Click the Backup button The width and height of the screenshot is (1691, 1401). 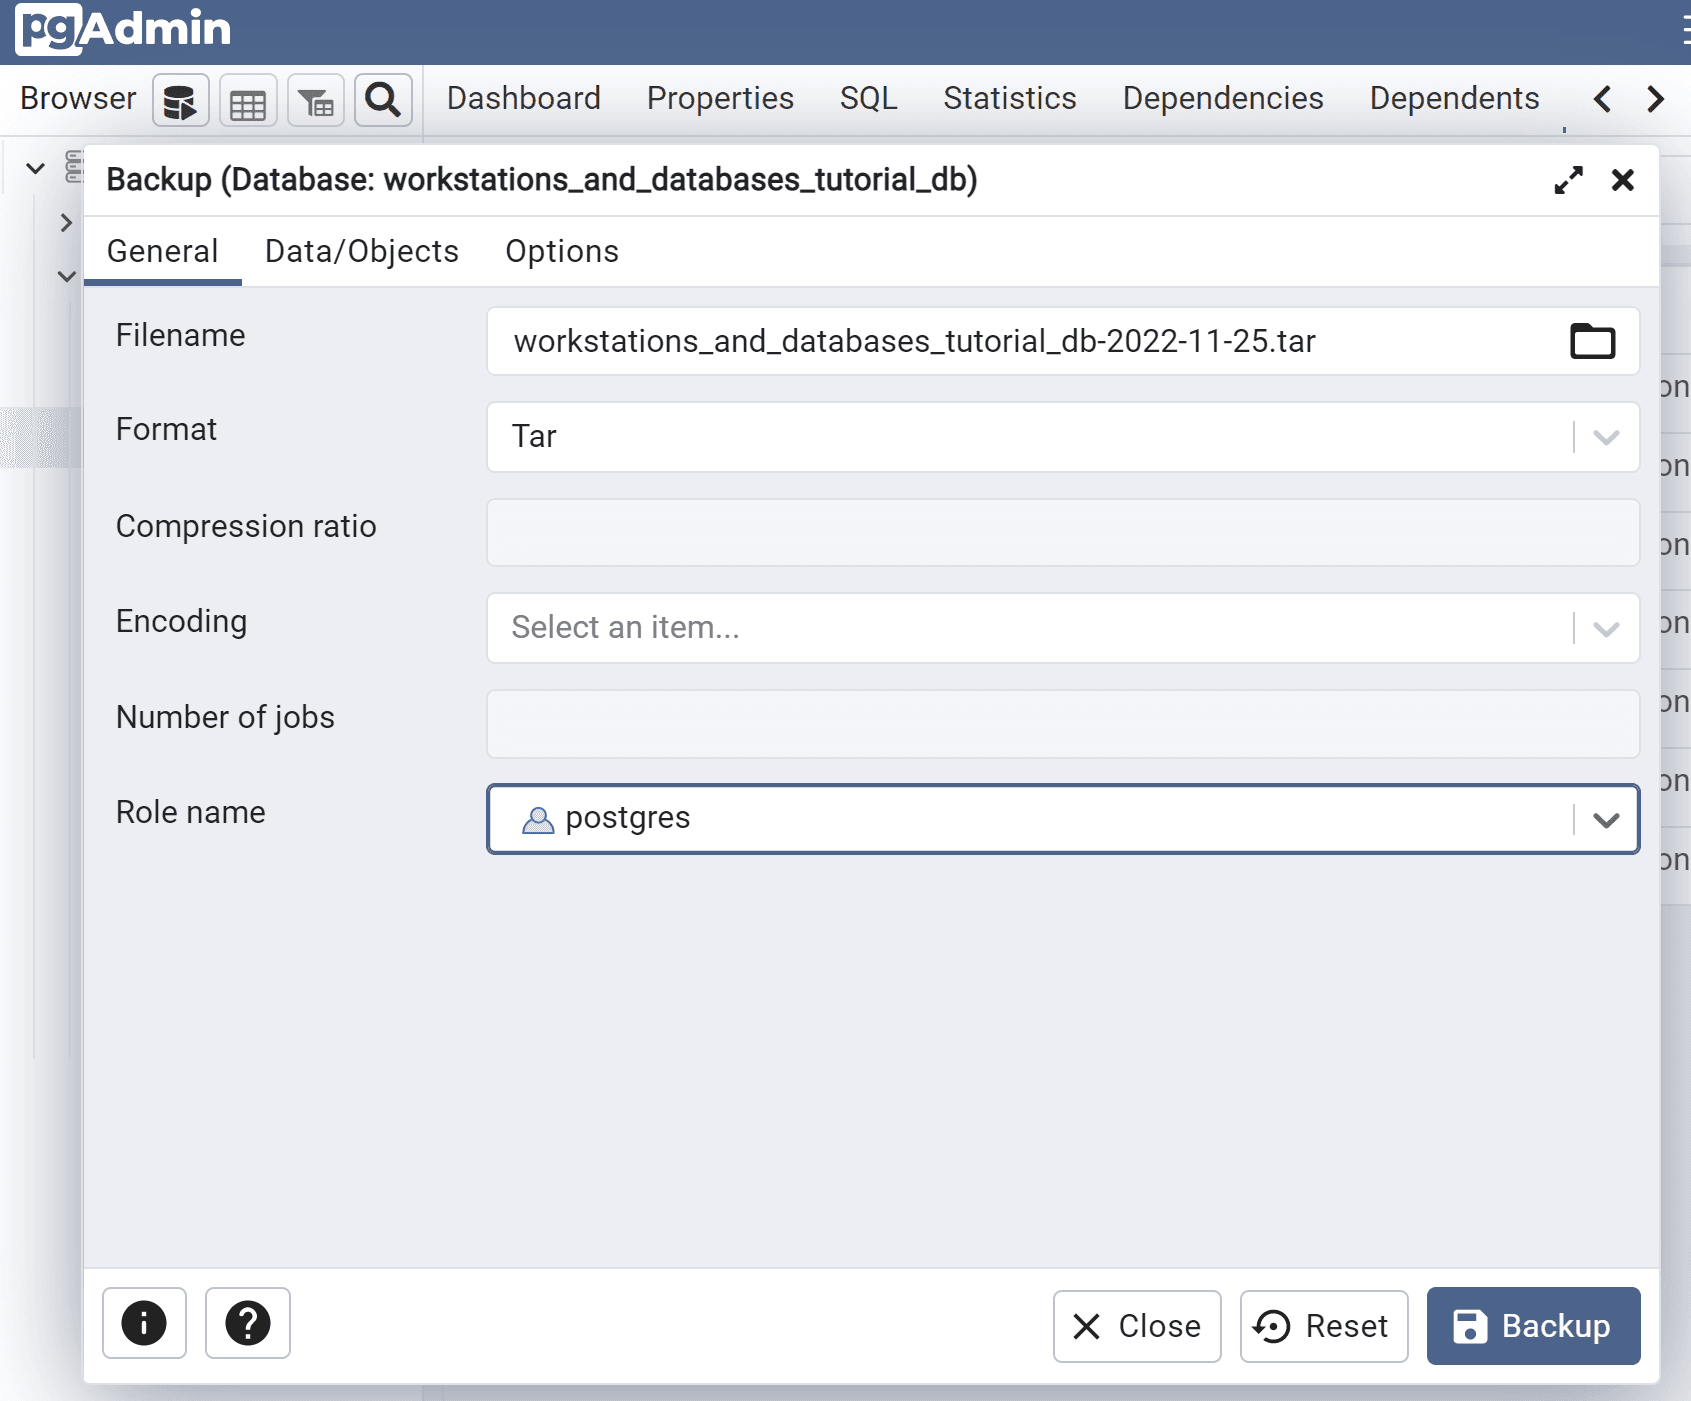pos(1533,1326)
